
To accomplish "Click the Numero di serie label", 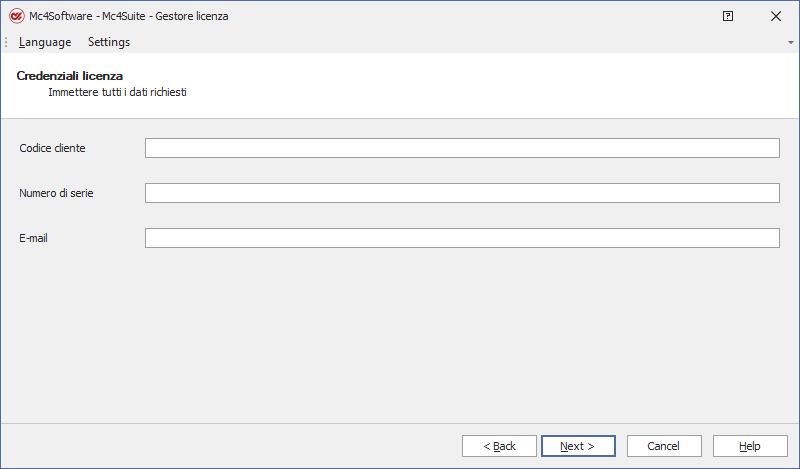I will tap(56, 193).
